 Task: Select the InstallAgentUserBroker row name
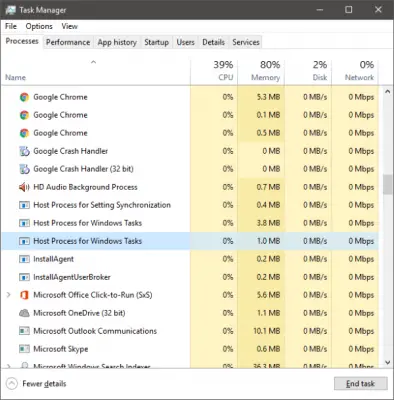72,277
